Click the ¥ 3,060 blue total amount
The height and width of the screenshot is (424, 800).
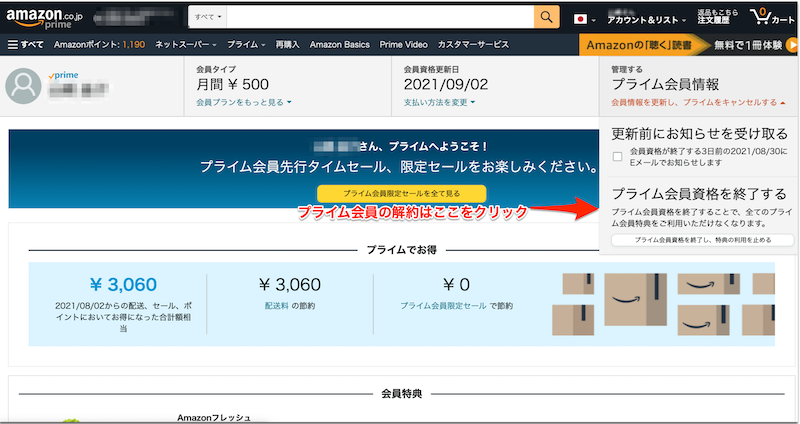[123, 285]
